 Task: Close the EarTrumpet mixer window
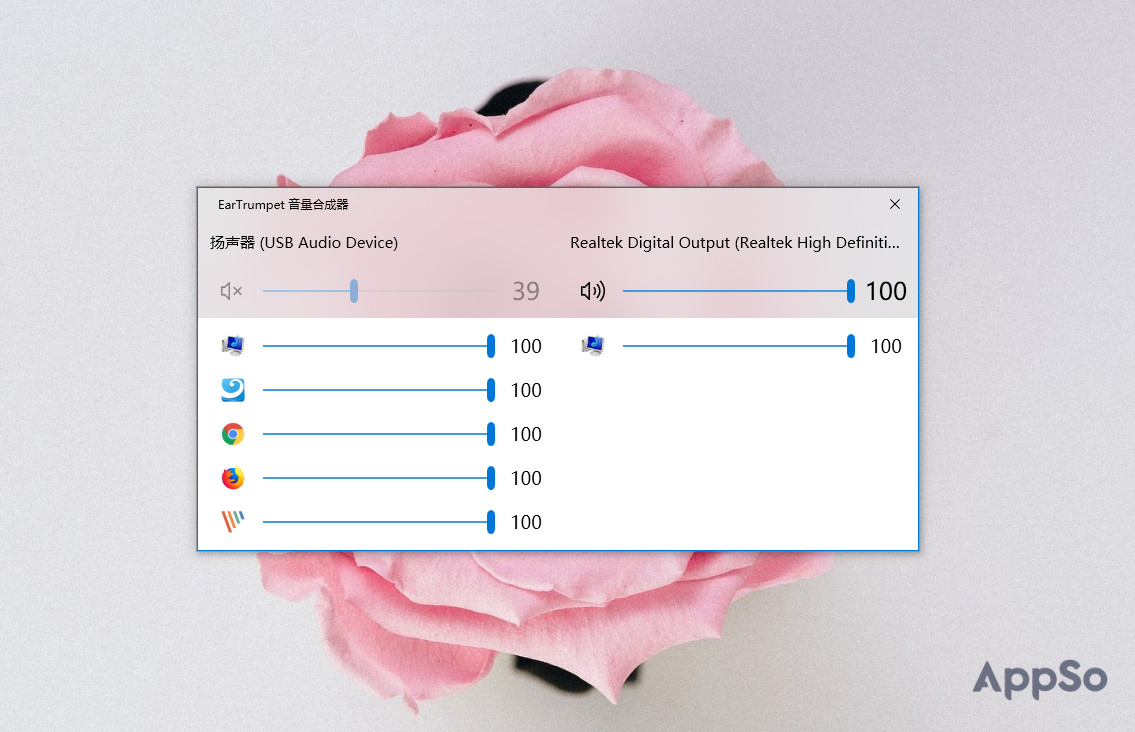[895, 204]
